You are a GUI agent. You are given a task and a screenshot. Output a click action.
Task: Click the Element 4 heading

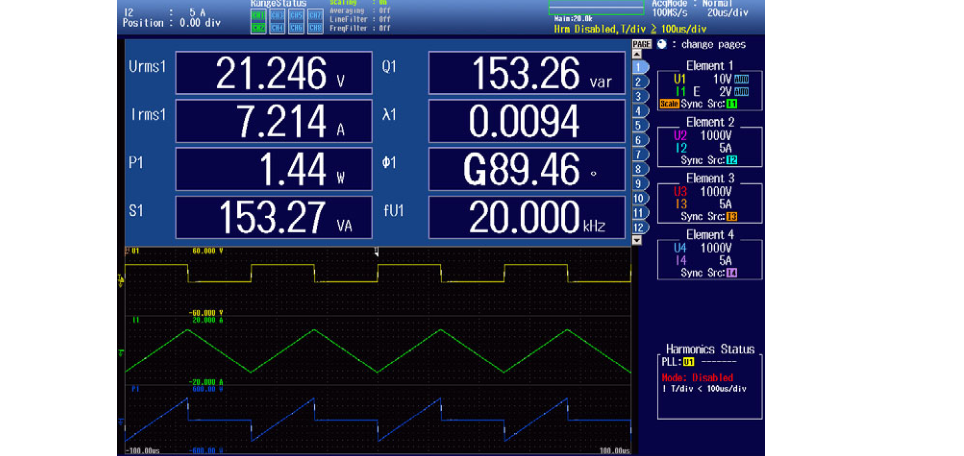(709, 235)
